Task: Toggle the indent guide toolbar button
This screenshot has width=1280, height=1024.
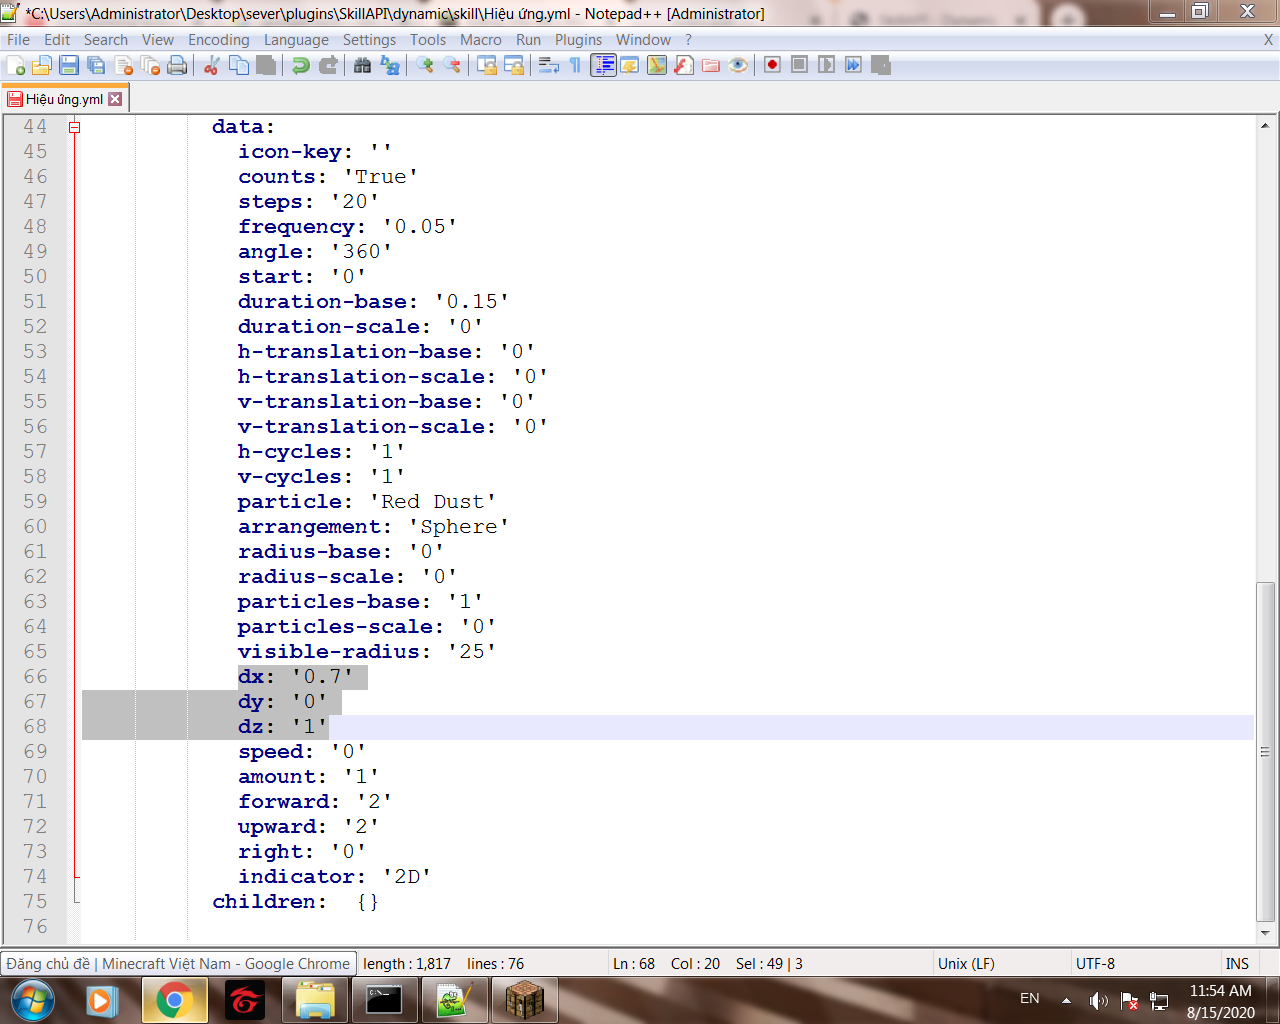Action: pyautogui.click(x=603, y=65)
